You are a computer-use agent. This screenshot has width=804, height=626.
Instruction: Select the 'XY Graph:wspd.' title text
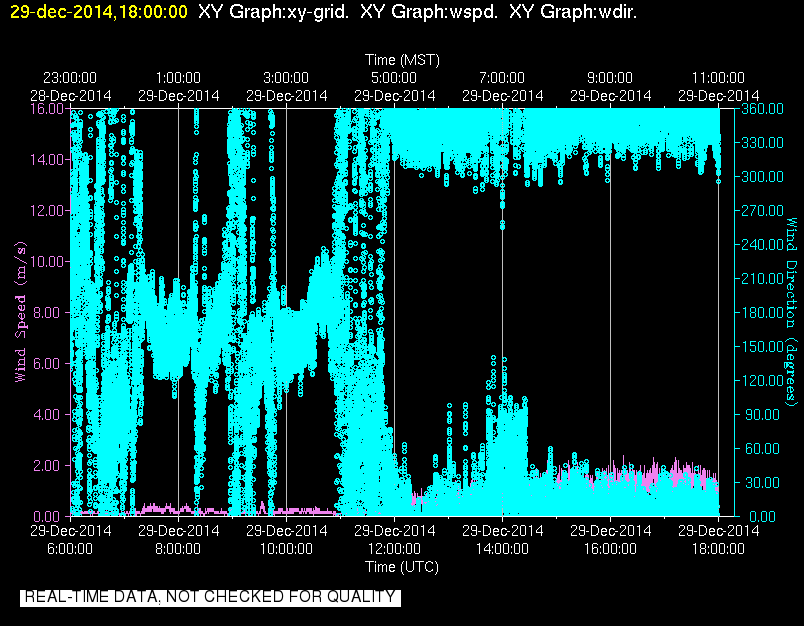(429, 12)
